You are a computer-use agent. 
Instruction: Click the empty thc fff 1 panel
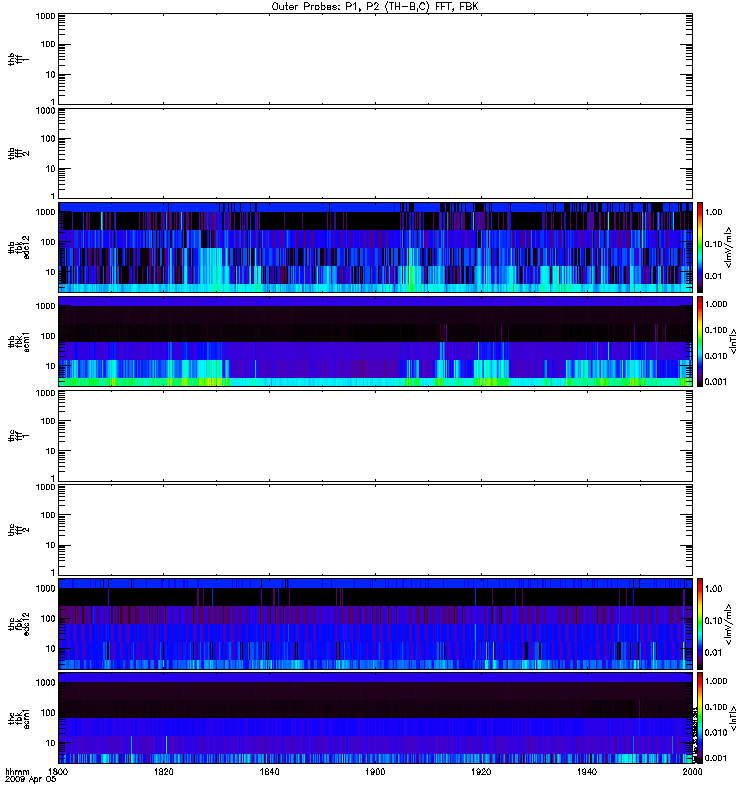coord(375,436)
